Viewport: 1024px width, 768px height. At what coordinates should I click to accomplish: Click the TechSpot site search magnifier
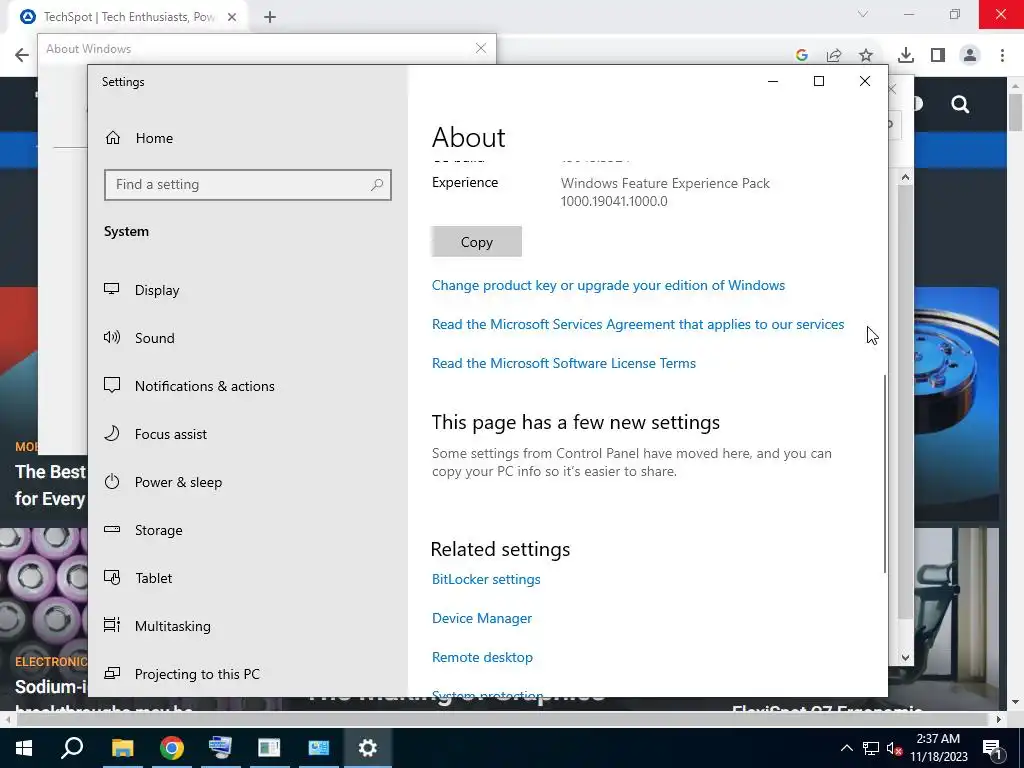pos(960,104)
